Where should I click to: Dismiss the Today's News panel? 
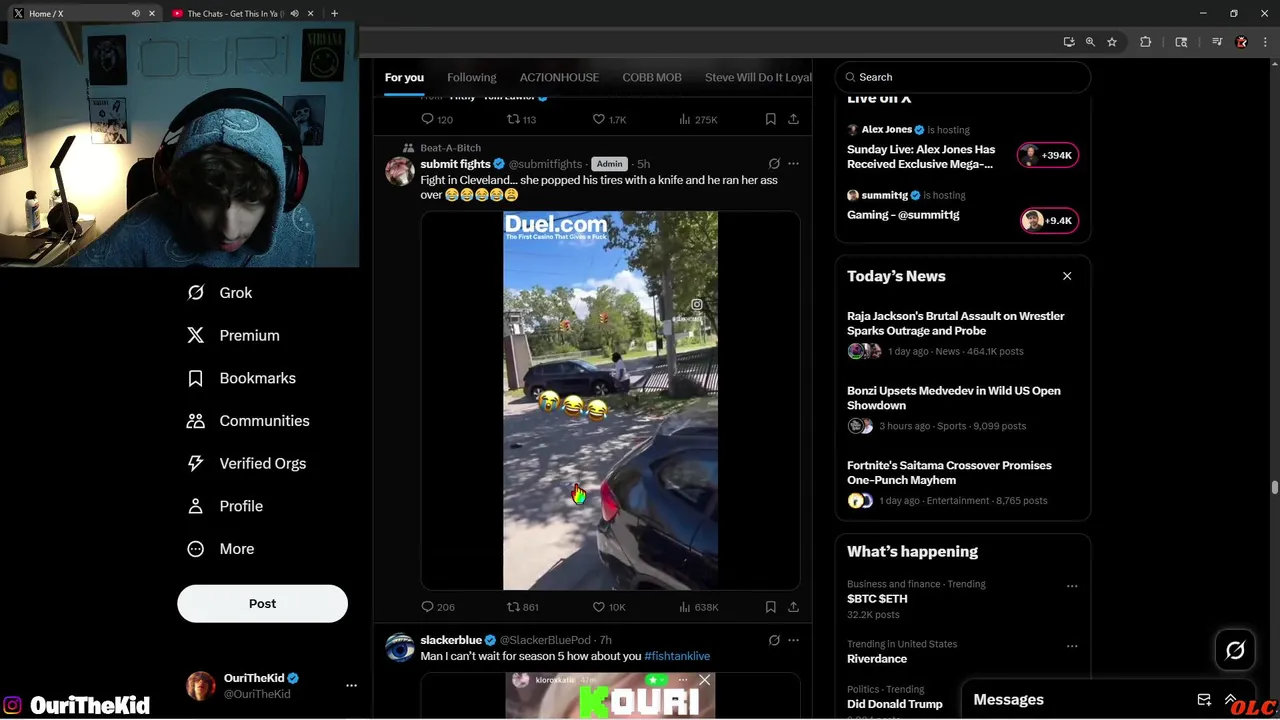pyautogui.click(x=1067, y=276)
